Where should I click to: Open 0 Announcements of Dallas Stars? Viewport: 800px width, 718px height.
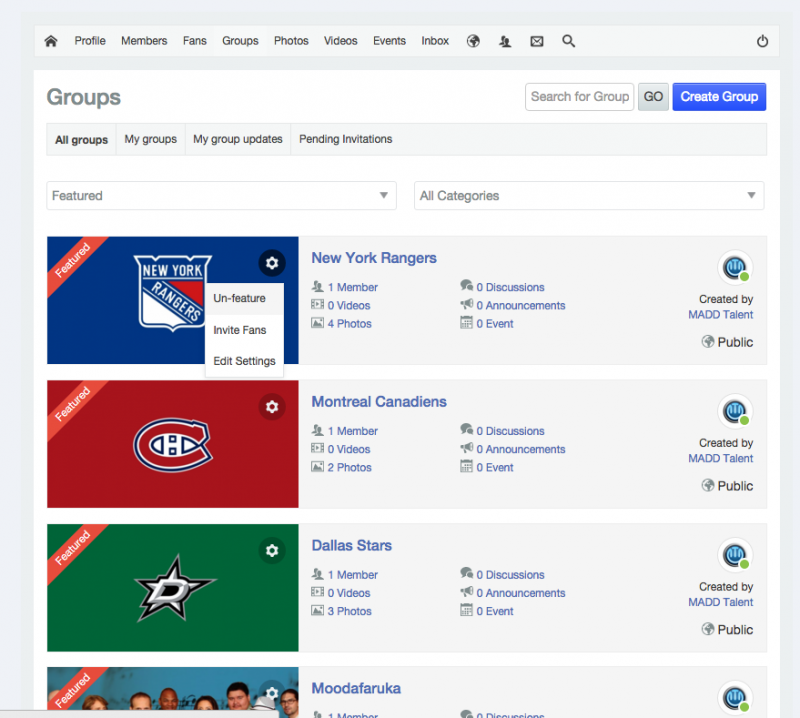521,593
